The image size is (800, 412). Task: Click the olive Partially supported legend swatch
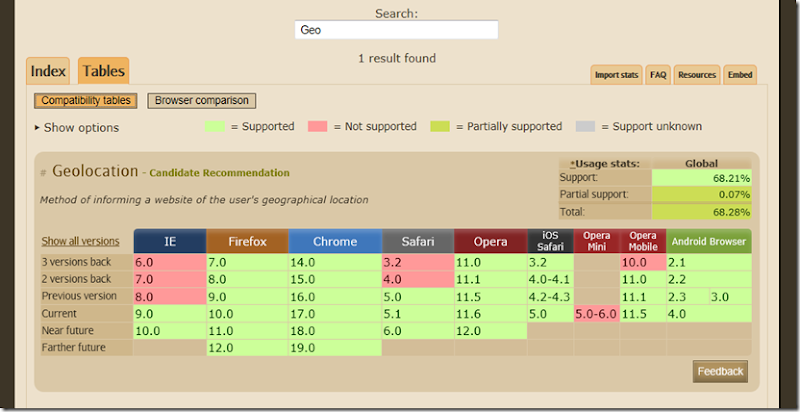tap(440, 126)
